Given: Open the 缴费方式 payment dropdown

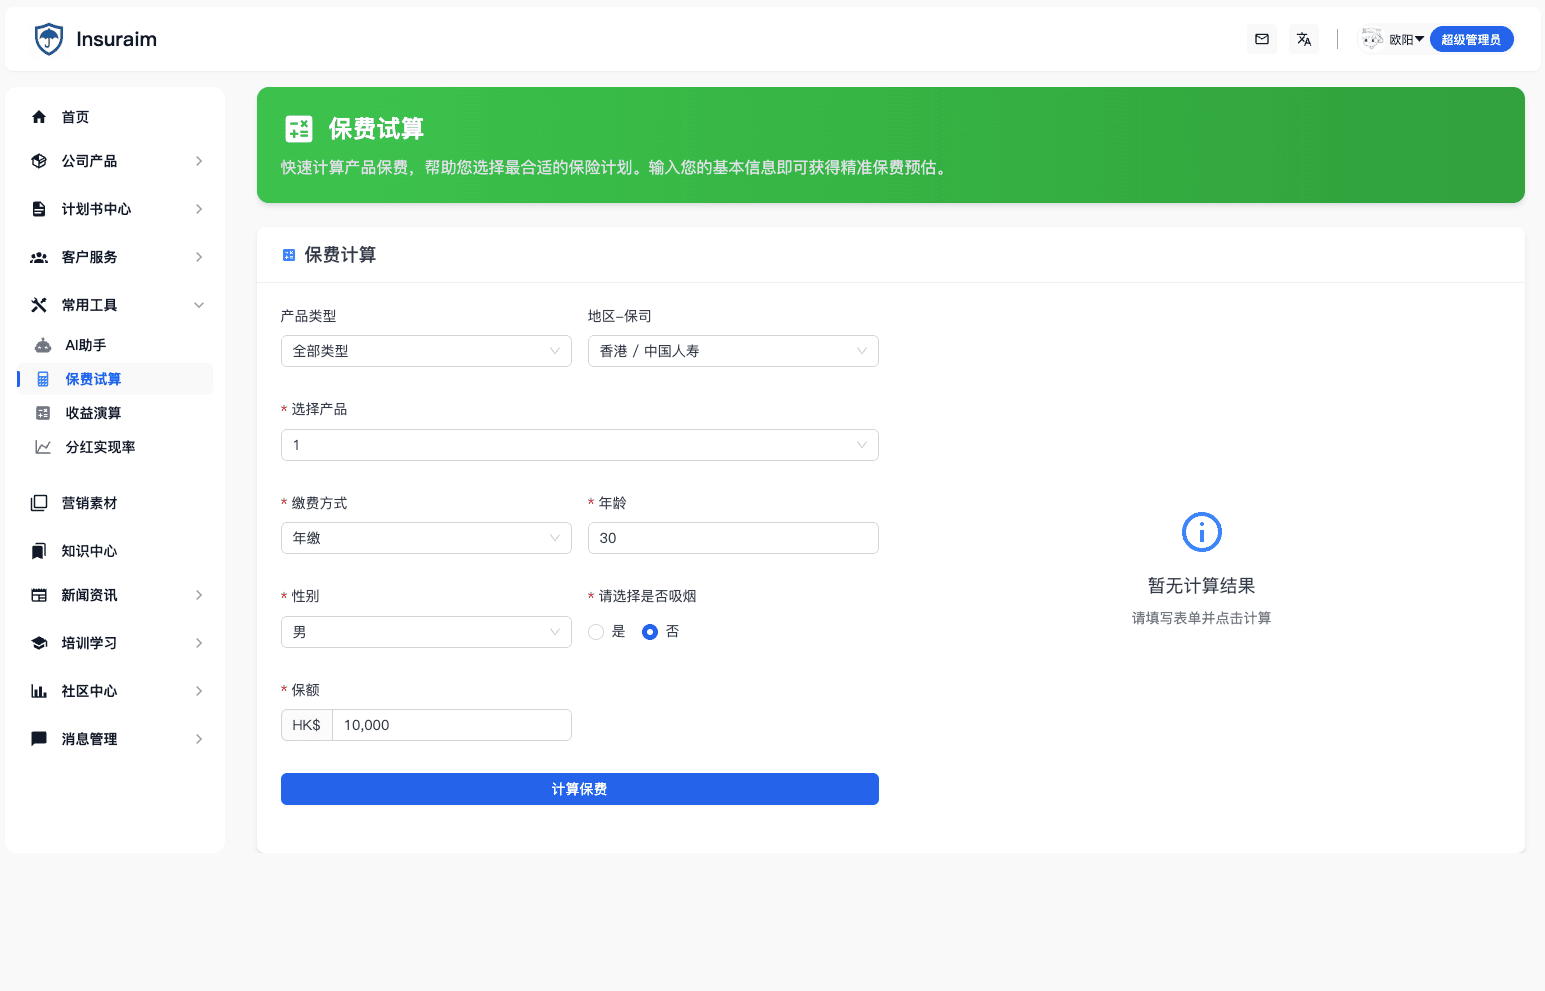Looking at the screenshot, I should (x=425, y=537).
